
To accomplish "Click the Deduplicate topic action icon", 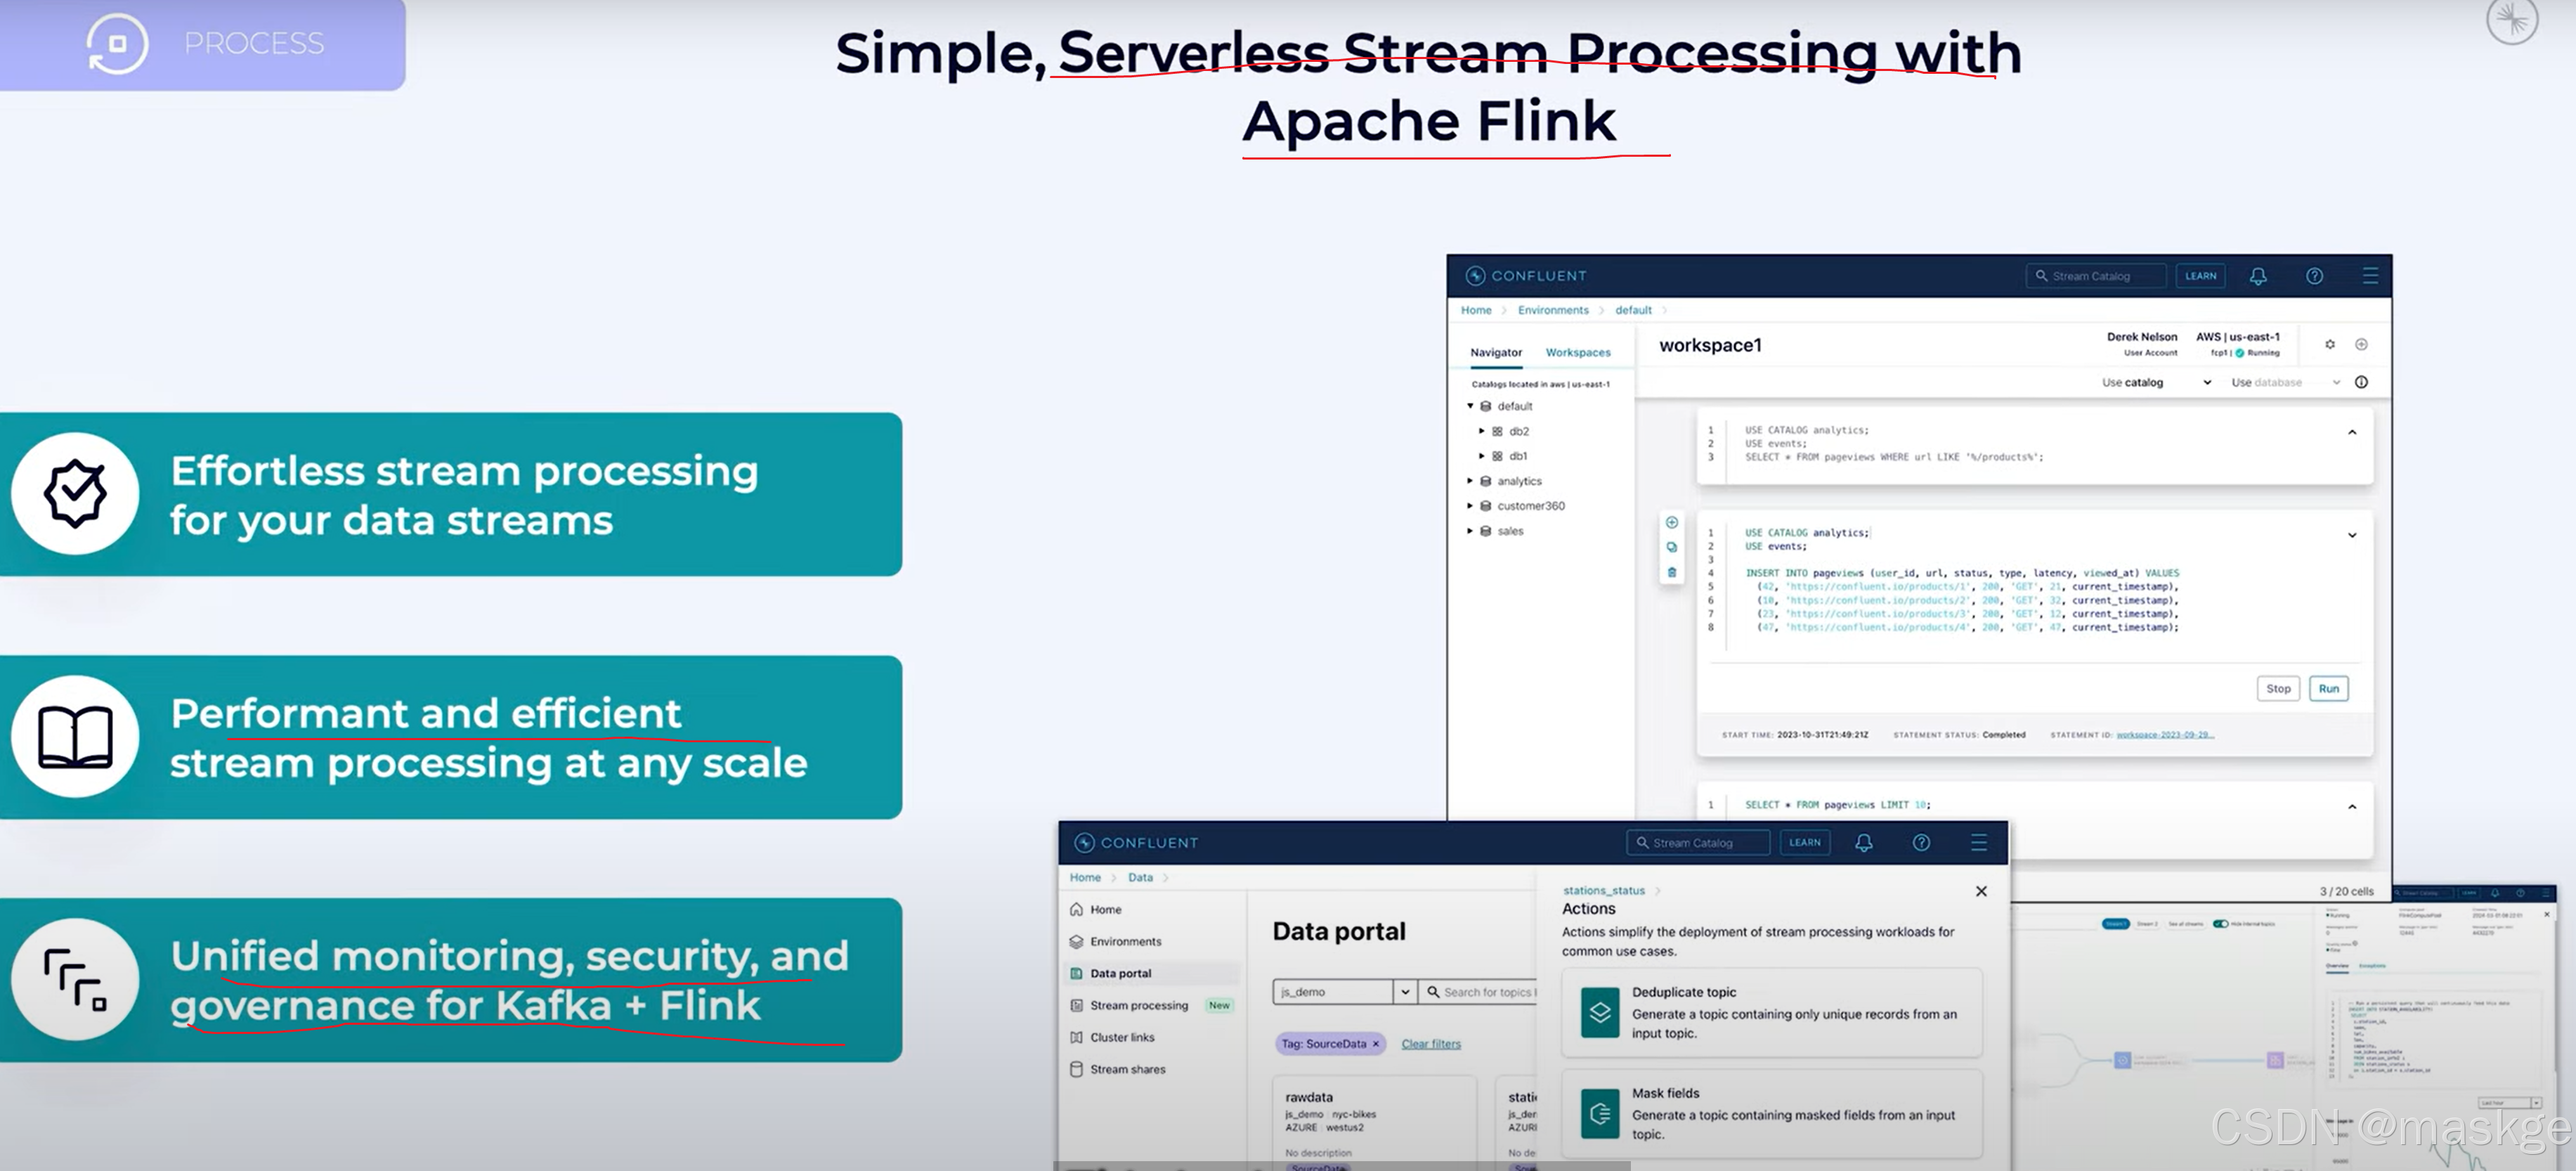I will (x=1600, y=1012).
